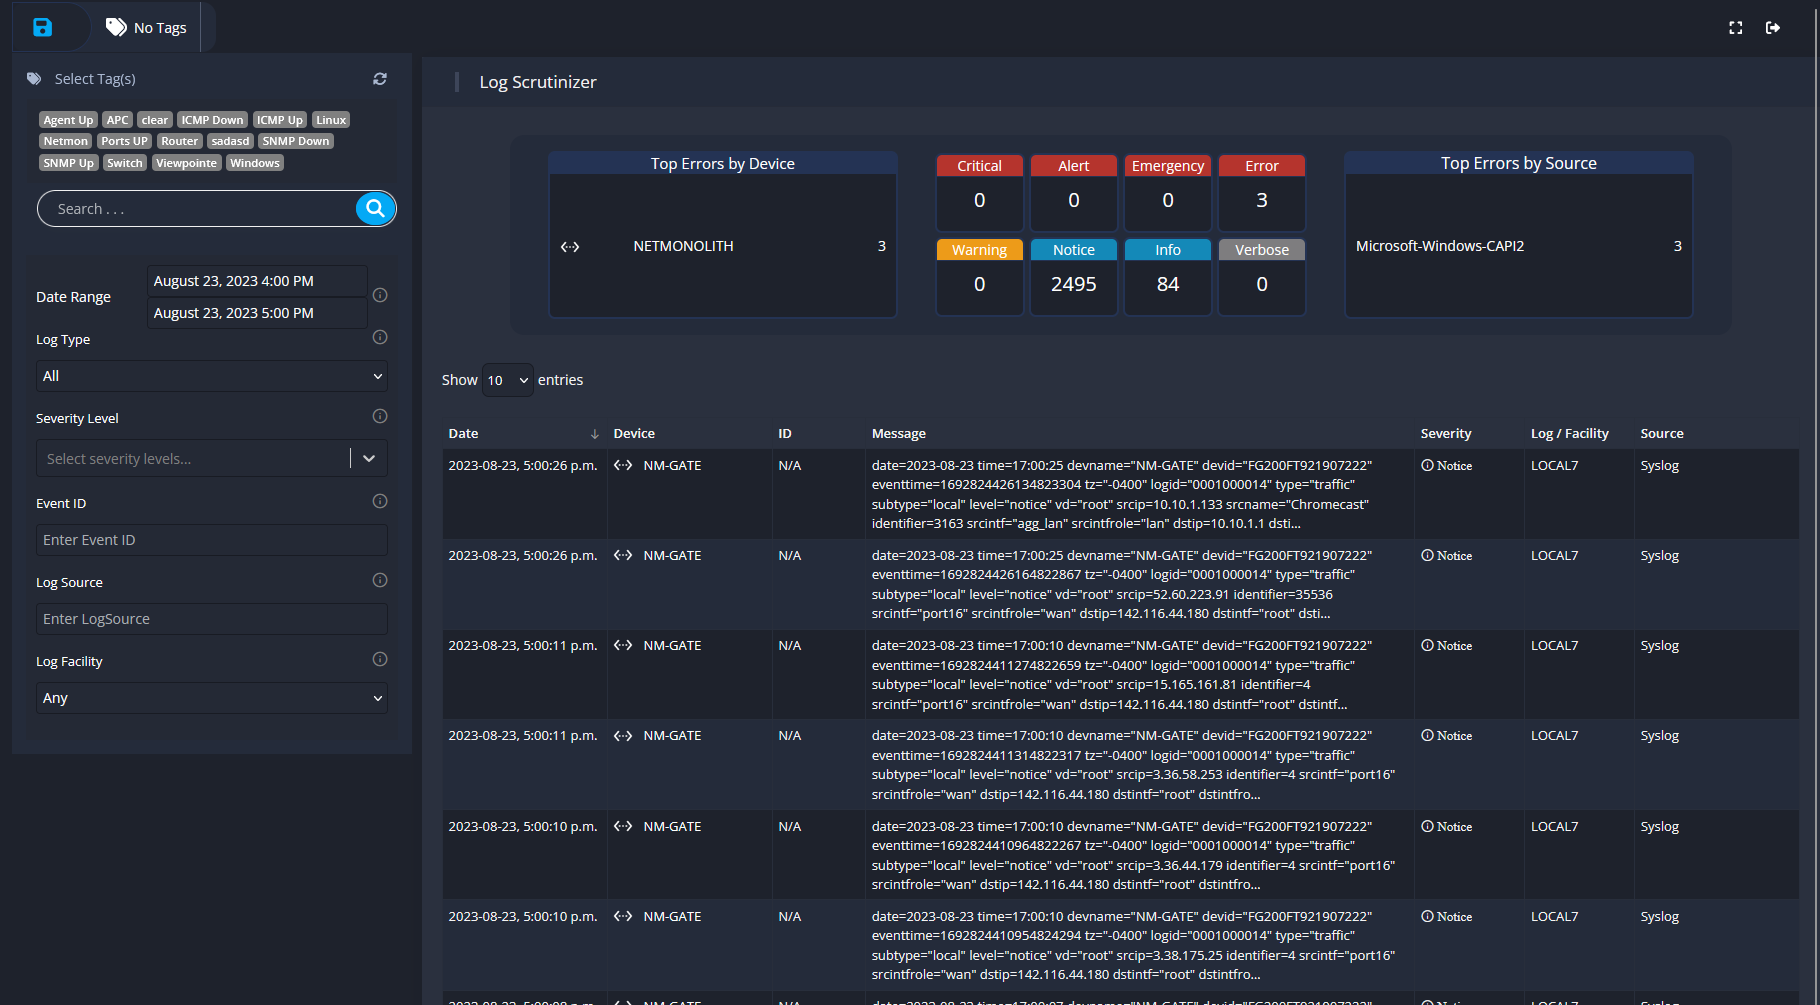
Task: Click the logout exit icon
Action: click(x=1773, y=28)
